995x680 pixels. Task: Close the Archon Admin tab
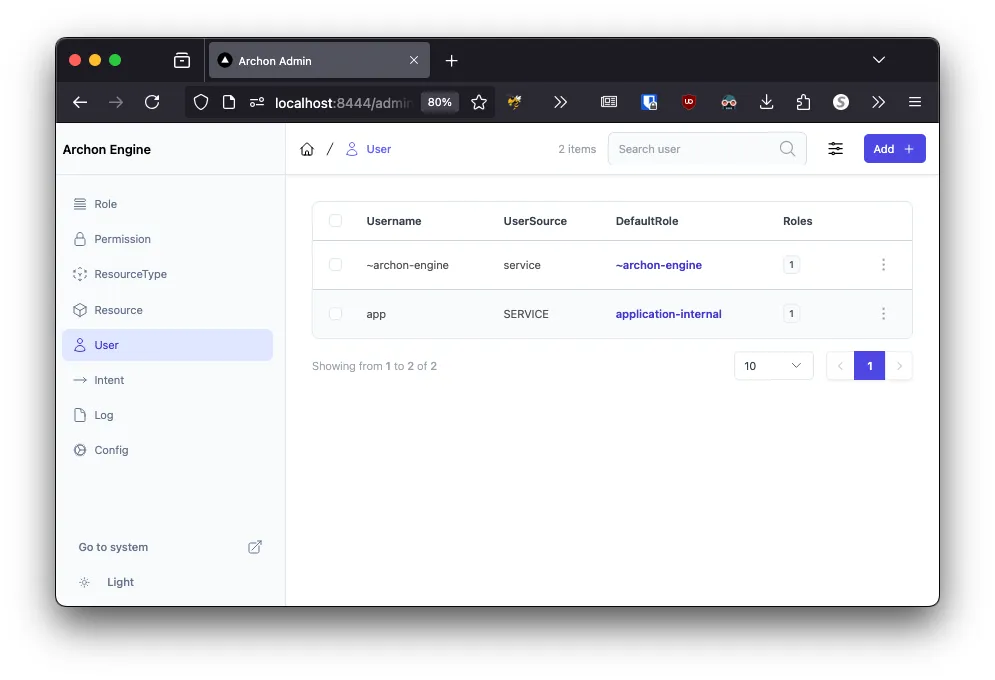[x=414, y=60]
